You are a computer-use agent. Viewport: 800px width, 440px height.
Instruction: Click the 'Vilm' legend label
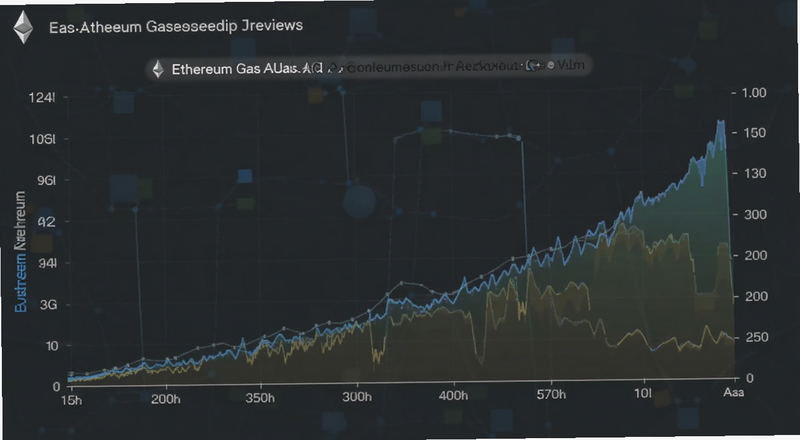pyautogui.click(x=571, y=65)
